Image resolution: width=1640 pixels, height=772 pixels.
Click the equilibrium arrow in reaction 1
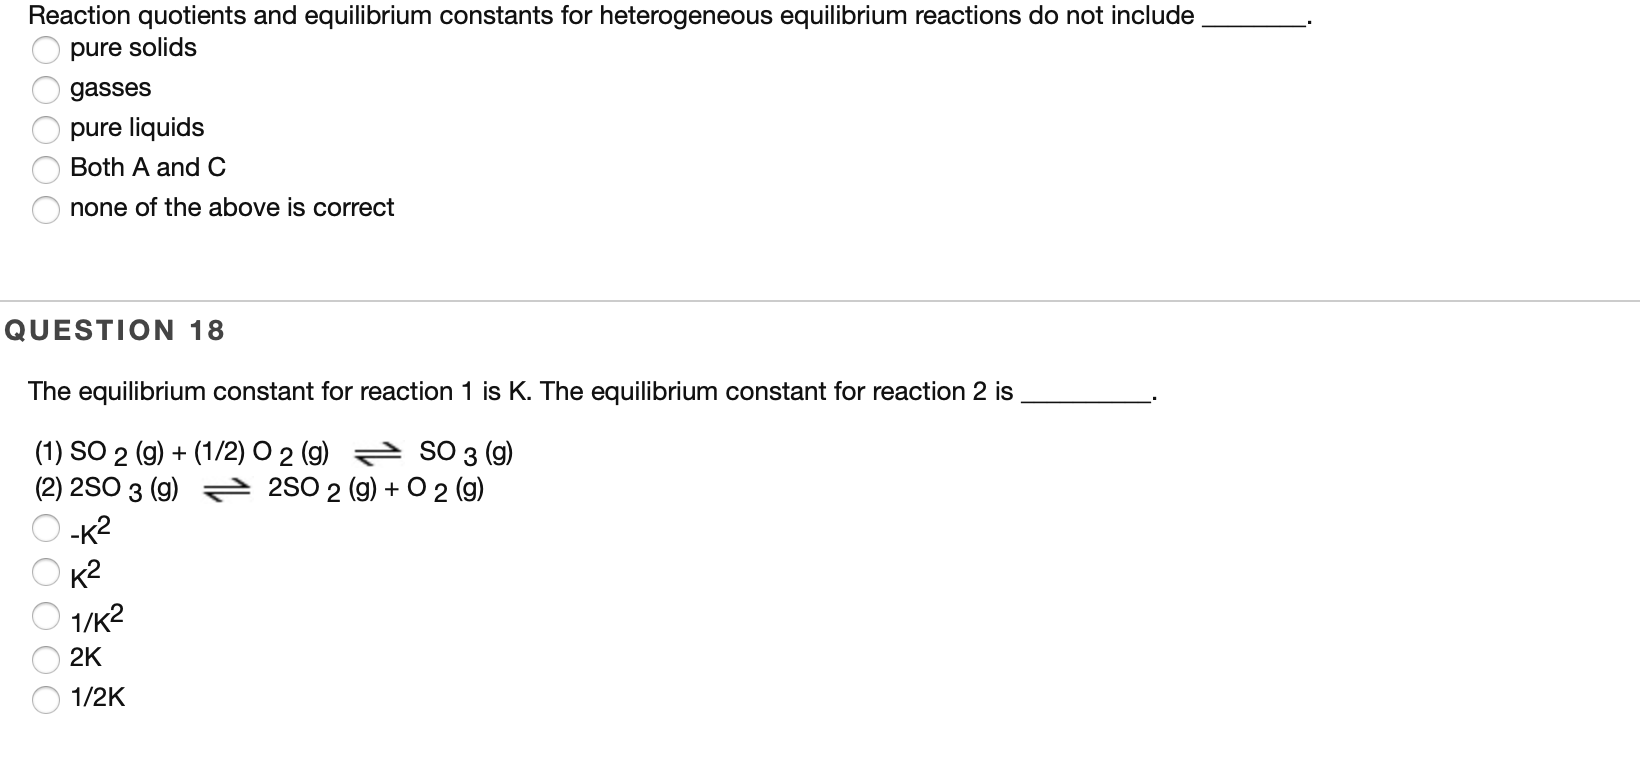tap(377, 452)
